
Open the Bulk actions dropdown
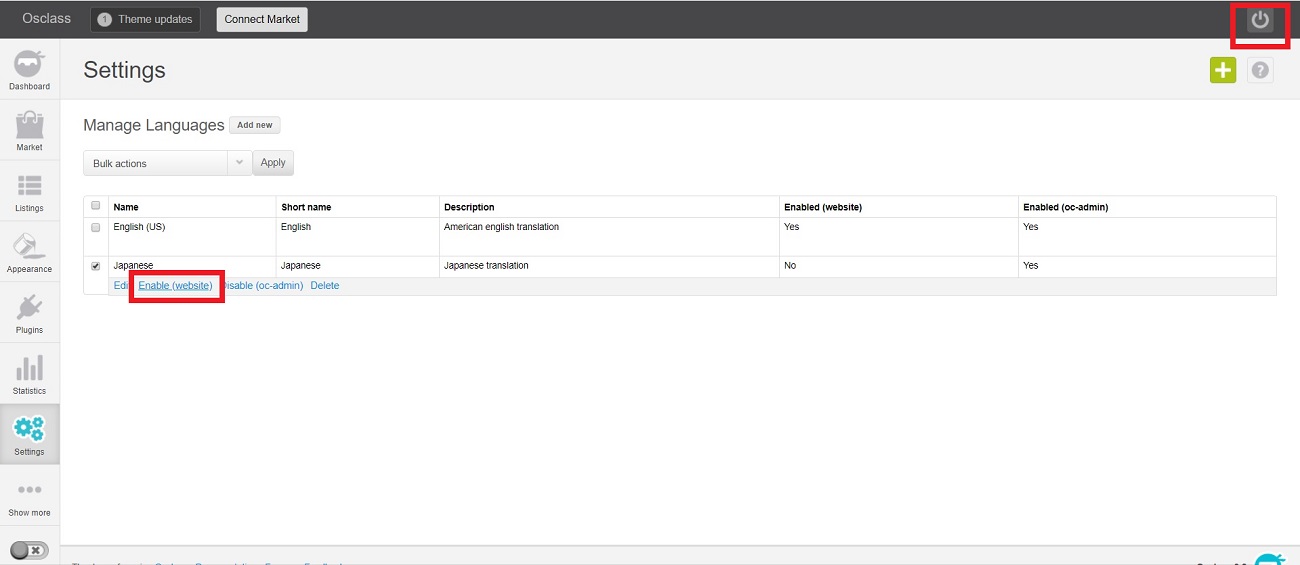(x=167, y=163)
